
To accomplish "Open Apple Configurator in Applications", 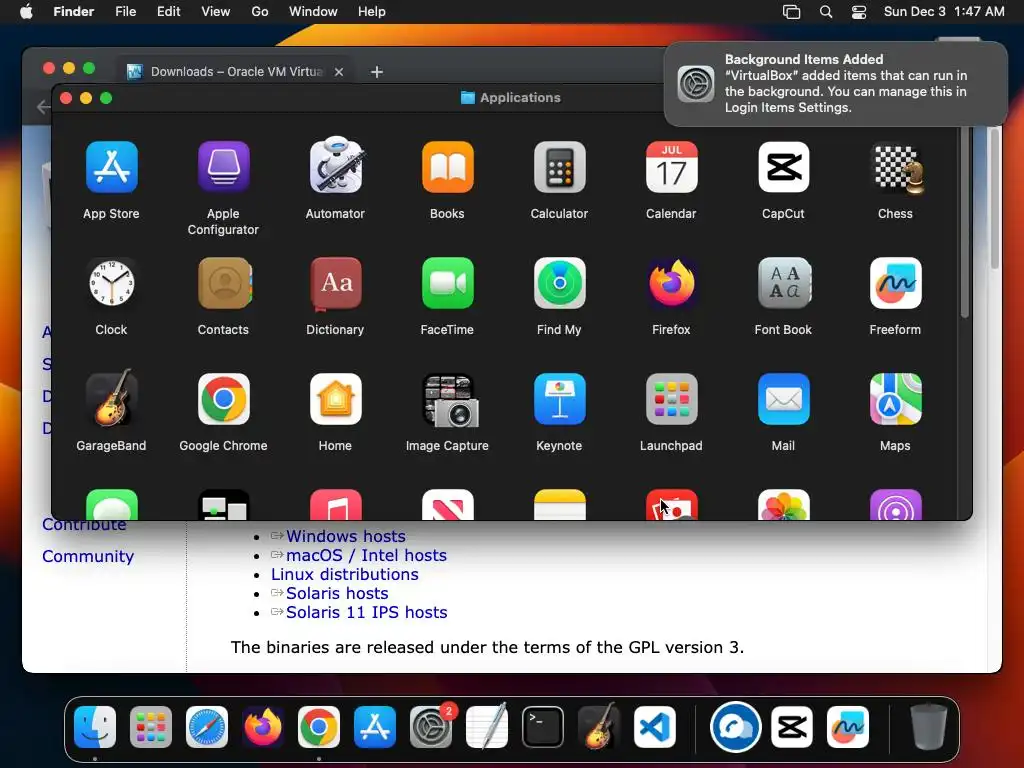I will click(223, 167).
